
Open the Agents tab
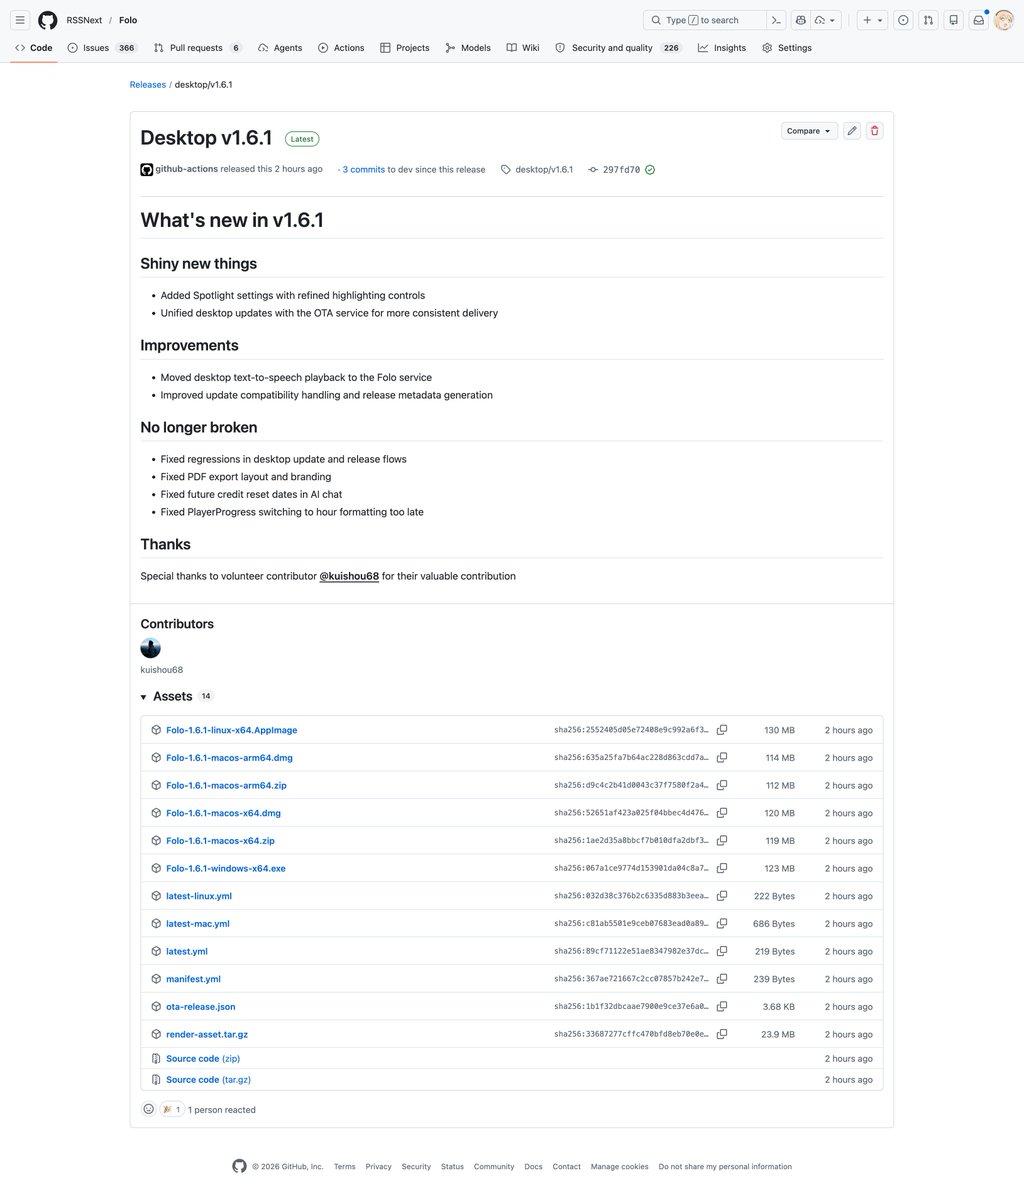280,48
